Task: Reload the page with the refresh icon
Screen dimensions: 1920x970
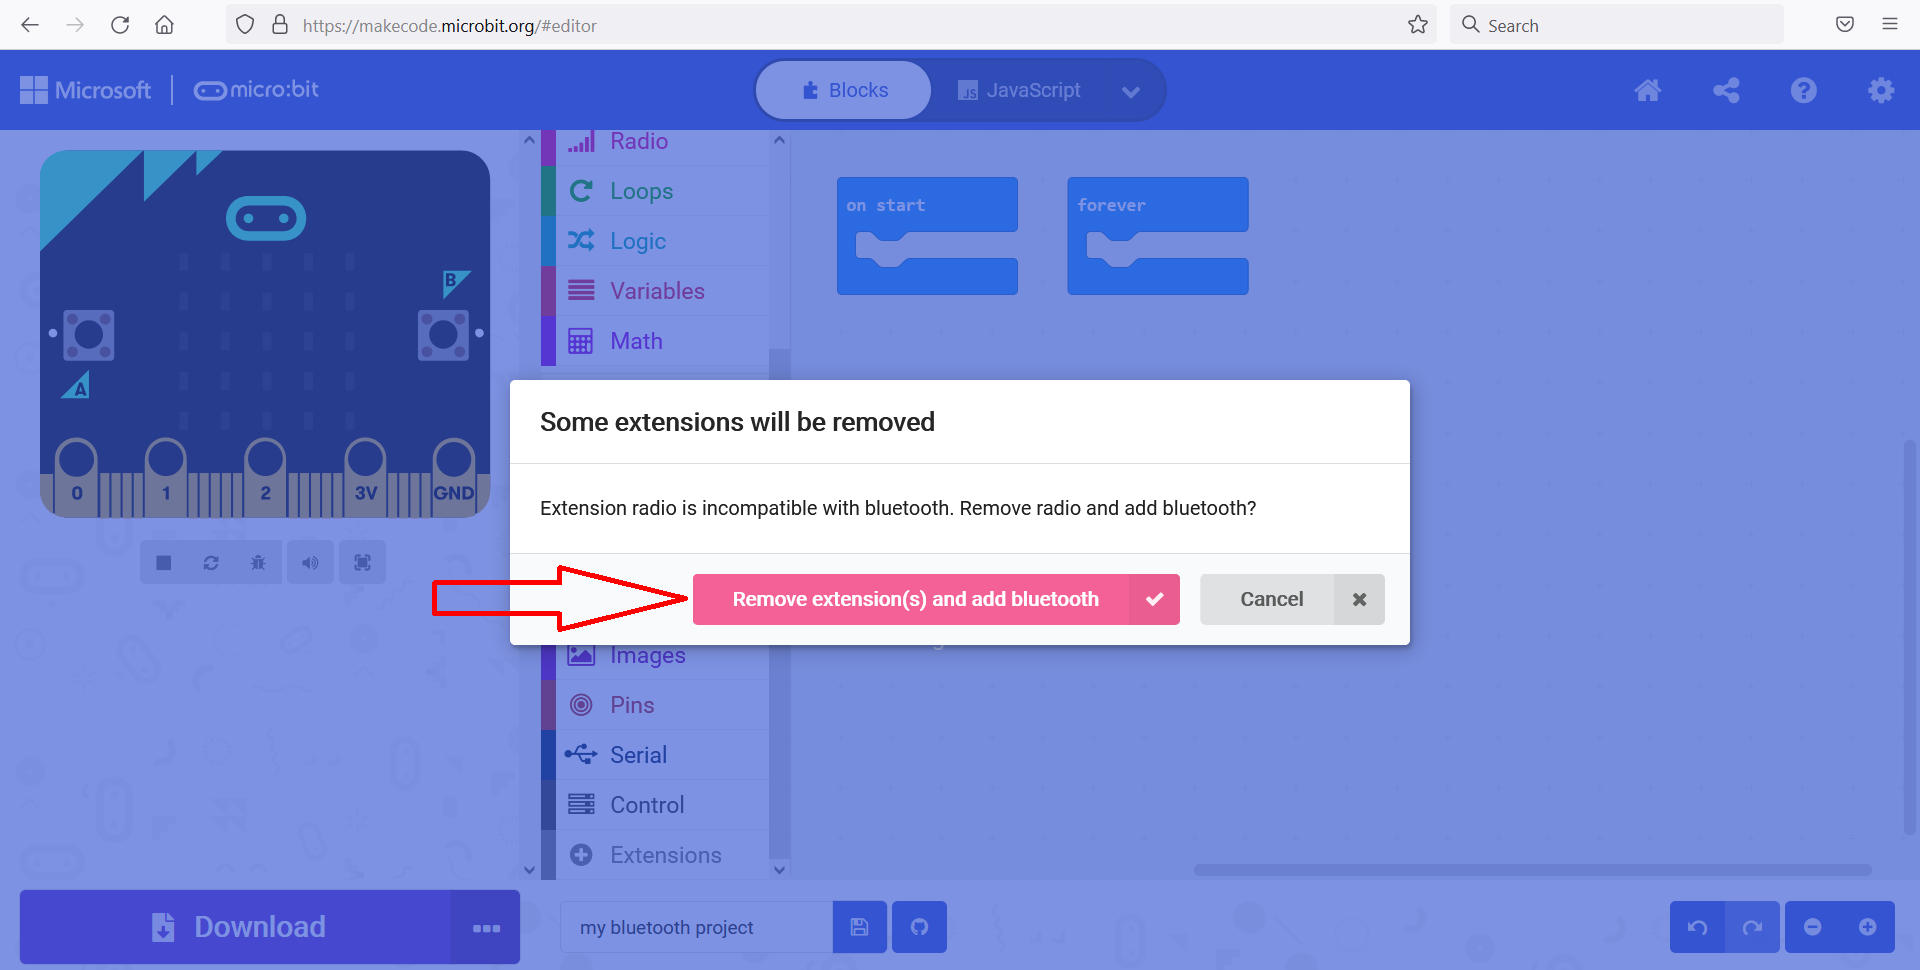Action: click(120, 25)
